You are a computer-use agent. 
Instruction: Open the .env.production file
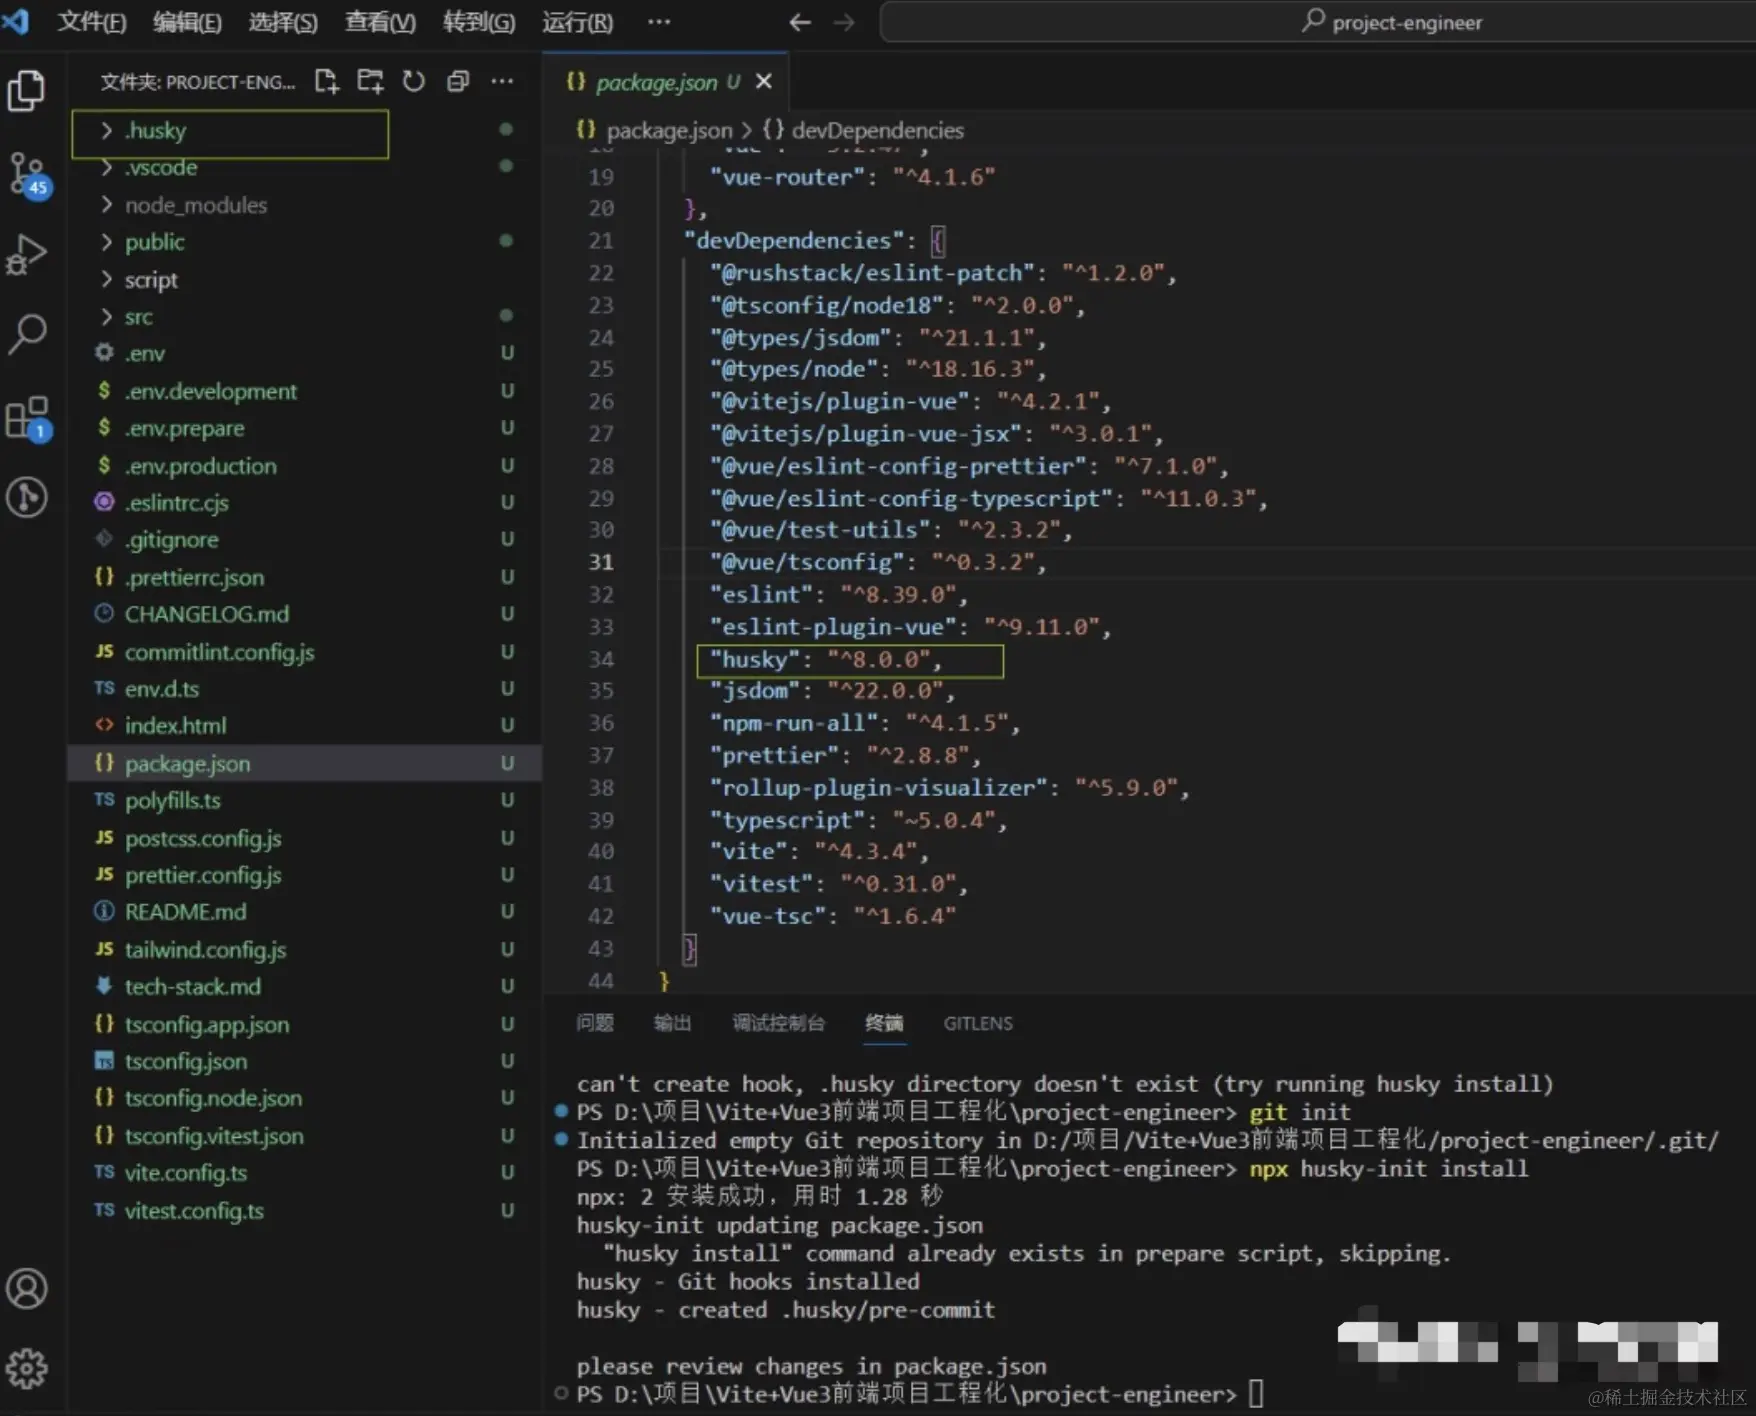point(305,466)
